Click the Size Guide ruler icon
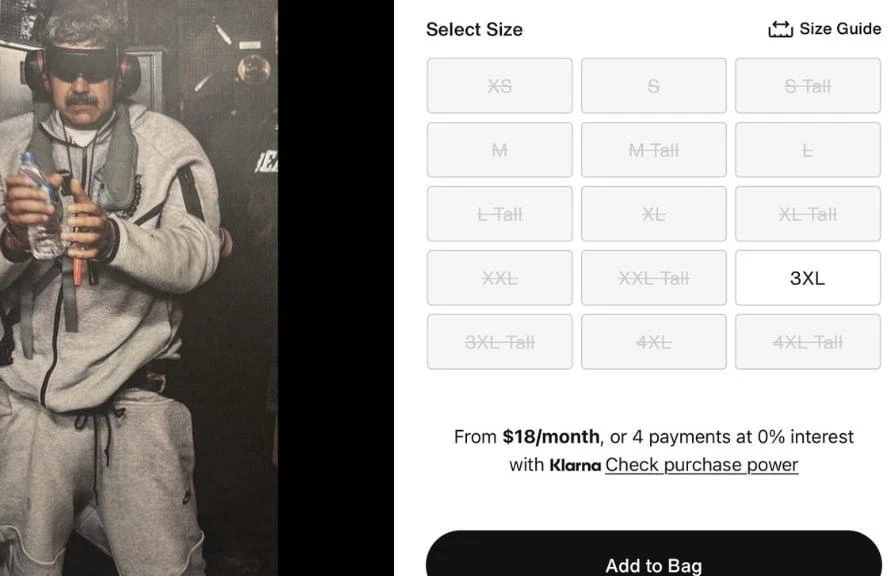 coord(780,29)
